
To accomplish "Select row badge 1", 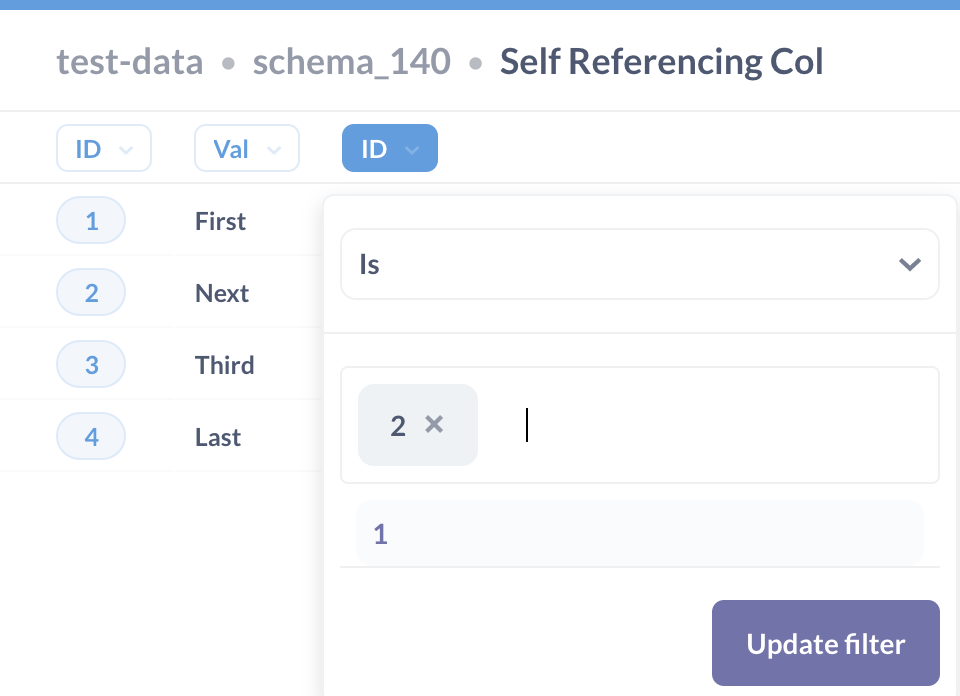I will pos(91,220).
